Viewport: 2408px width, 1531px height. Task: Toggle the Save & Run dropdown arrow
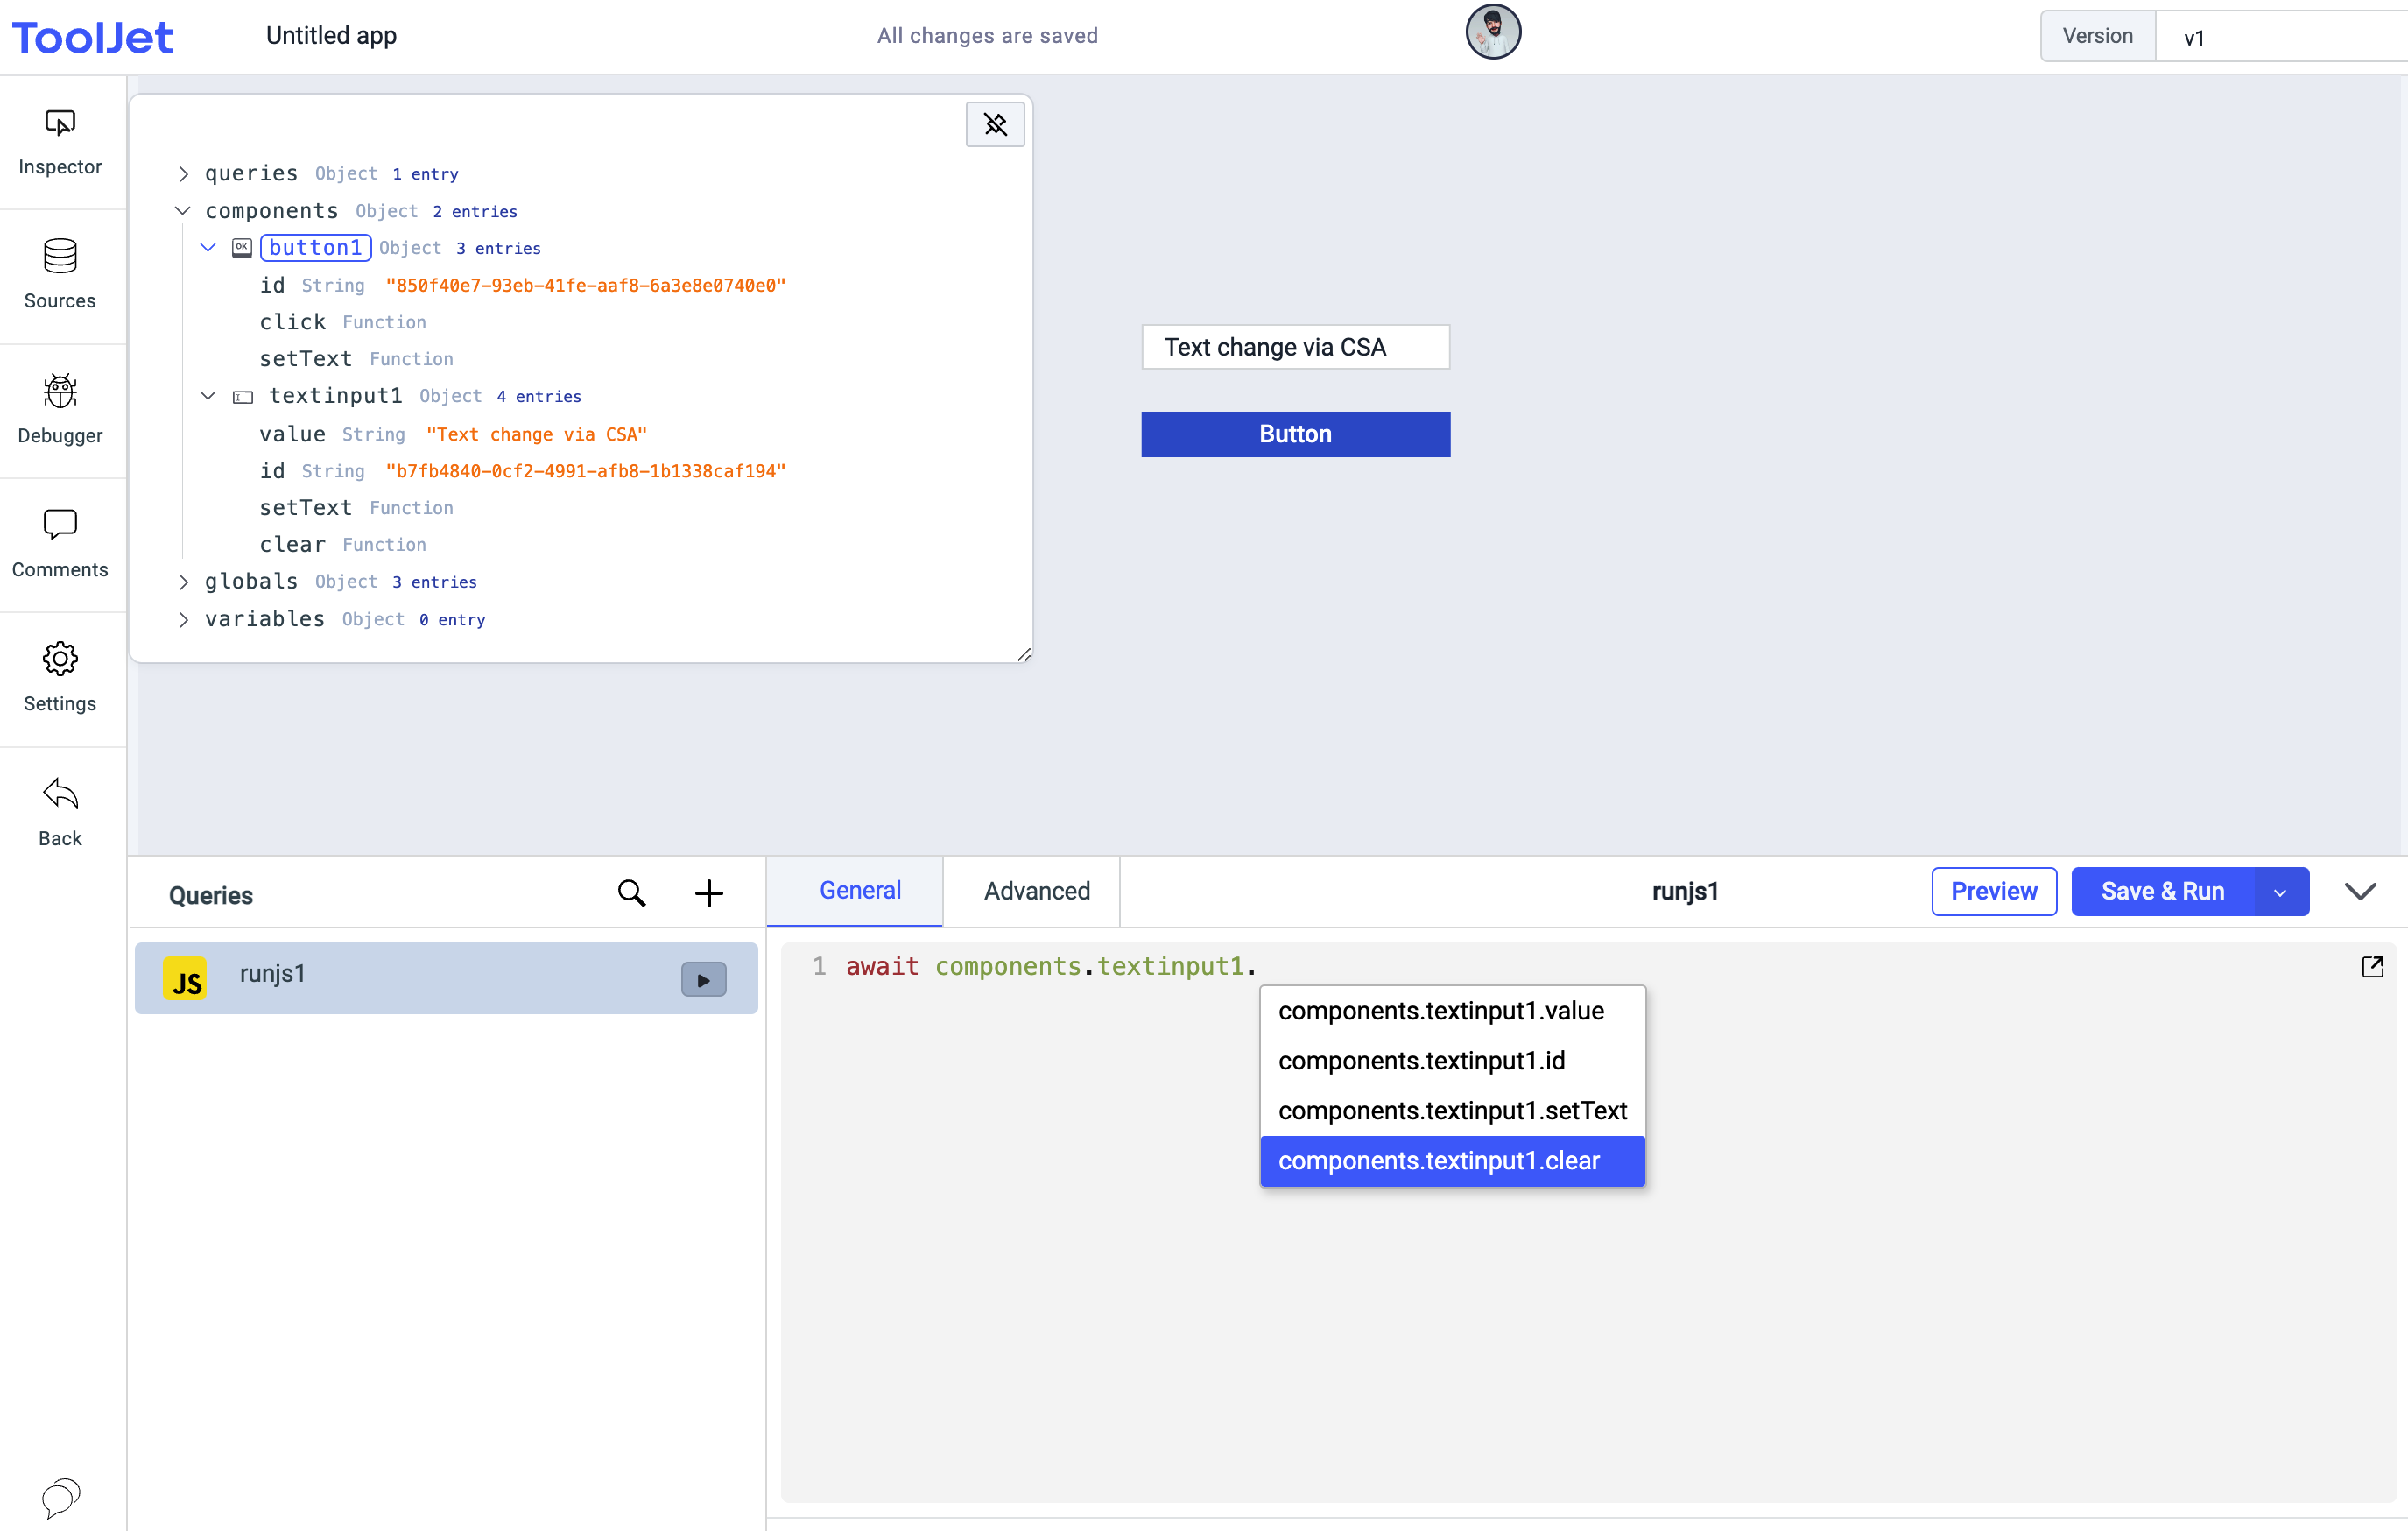tap(2280, 892)
